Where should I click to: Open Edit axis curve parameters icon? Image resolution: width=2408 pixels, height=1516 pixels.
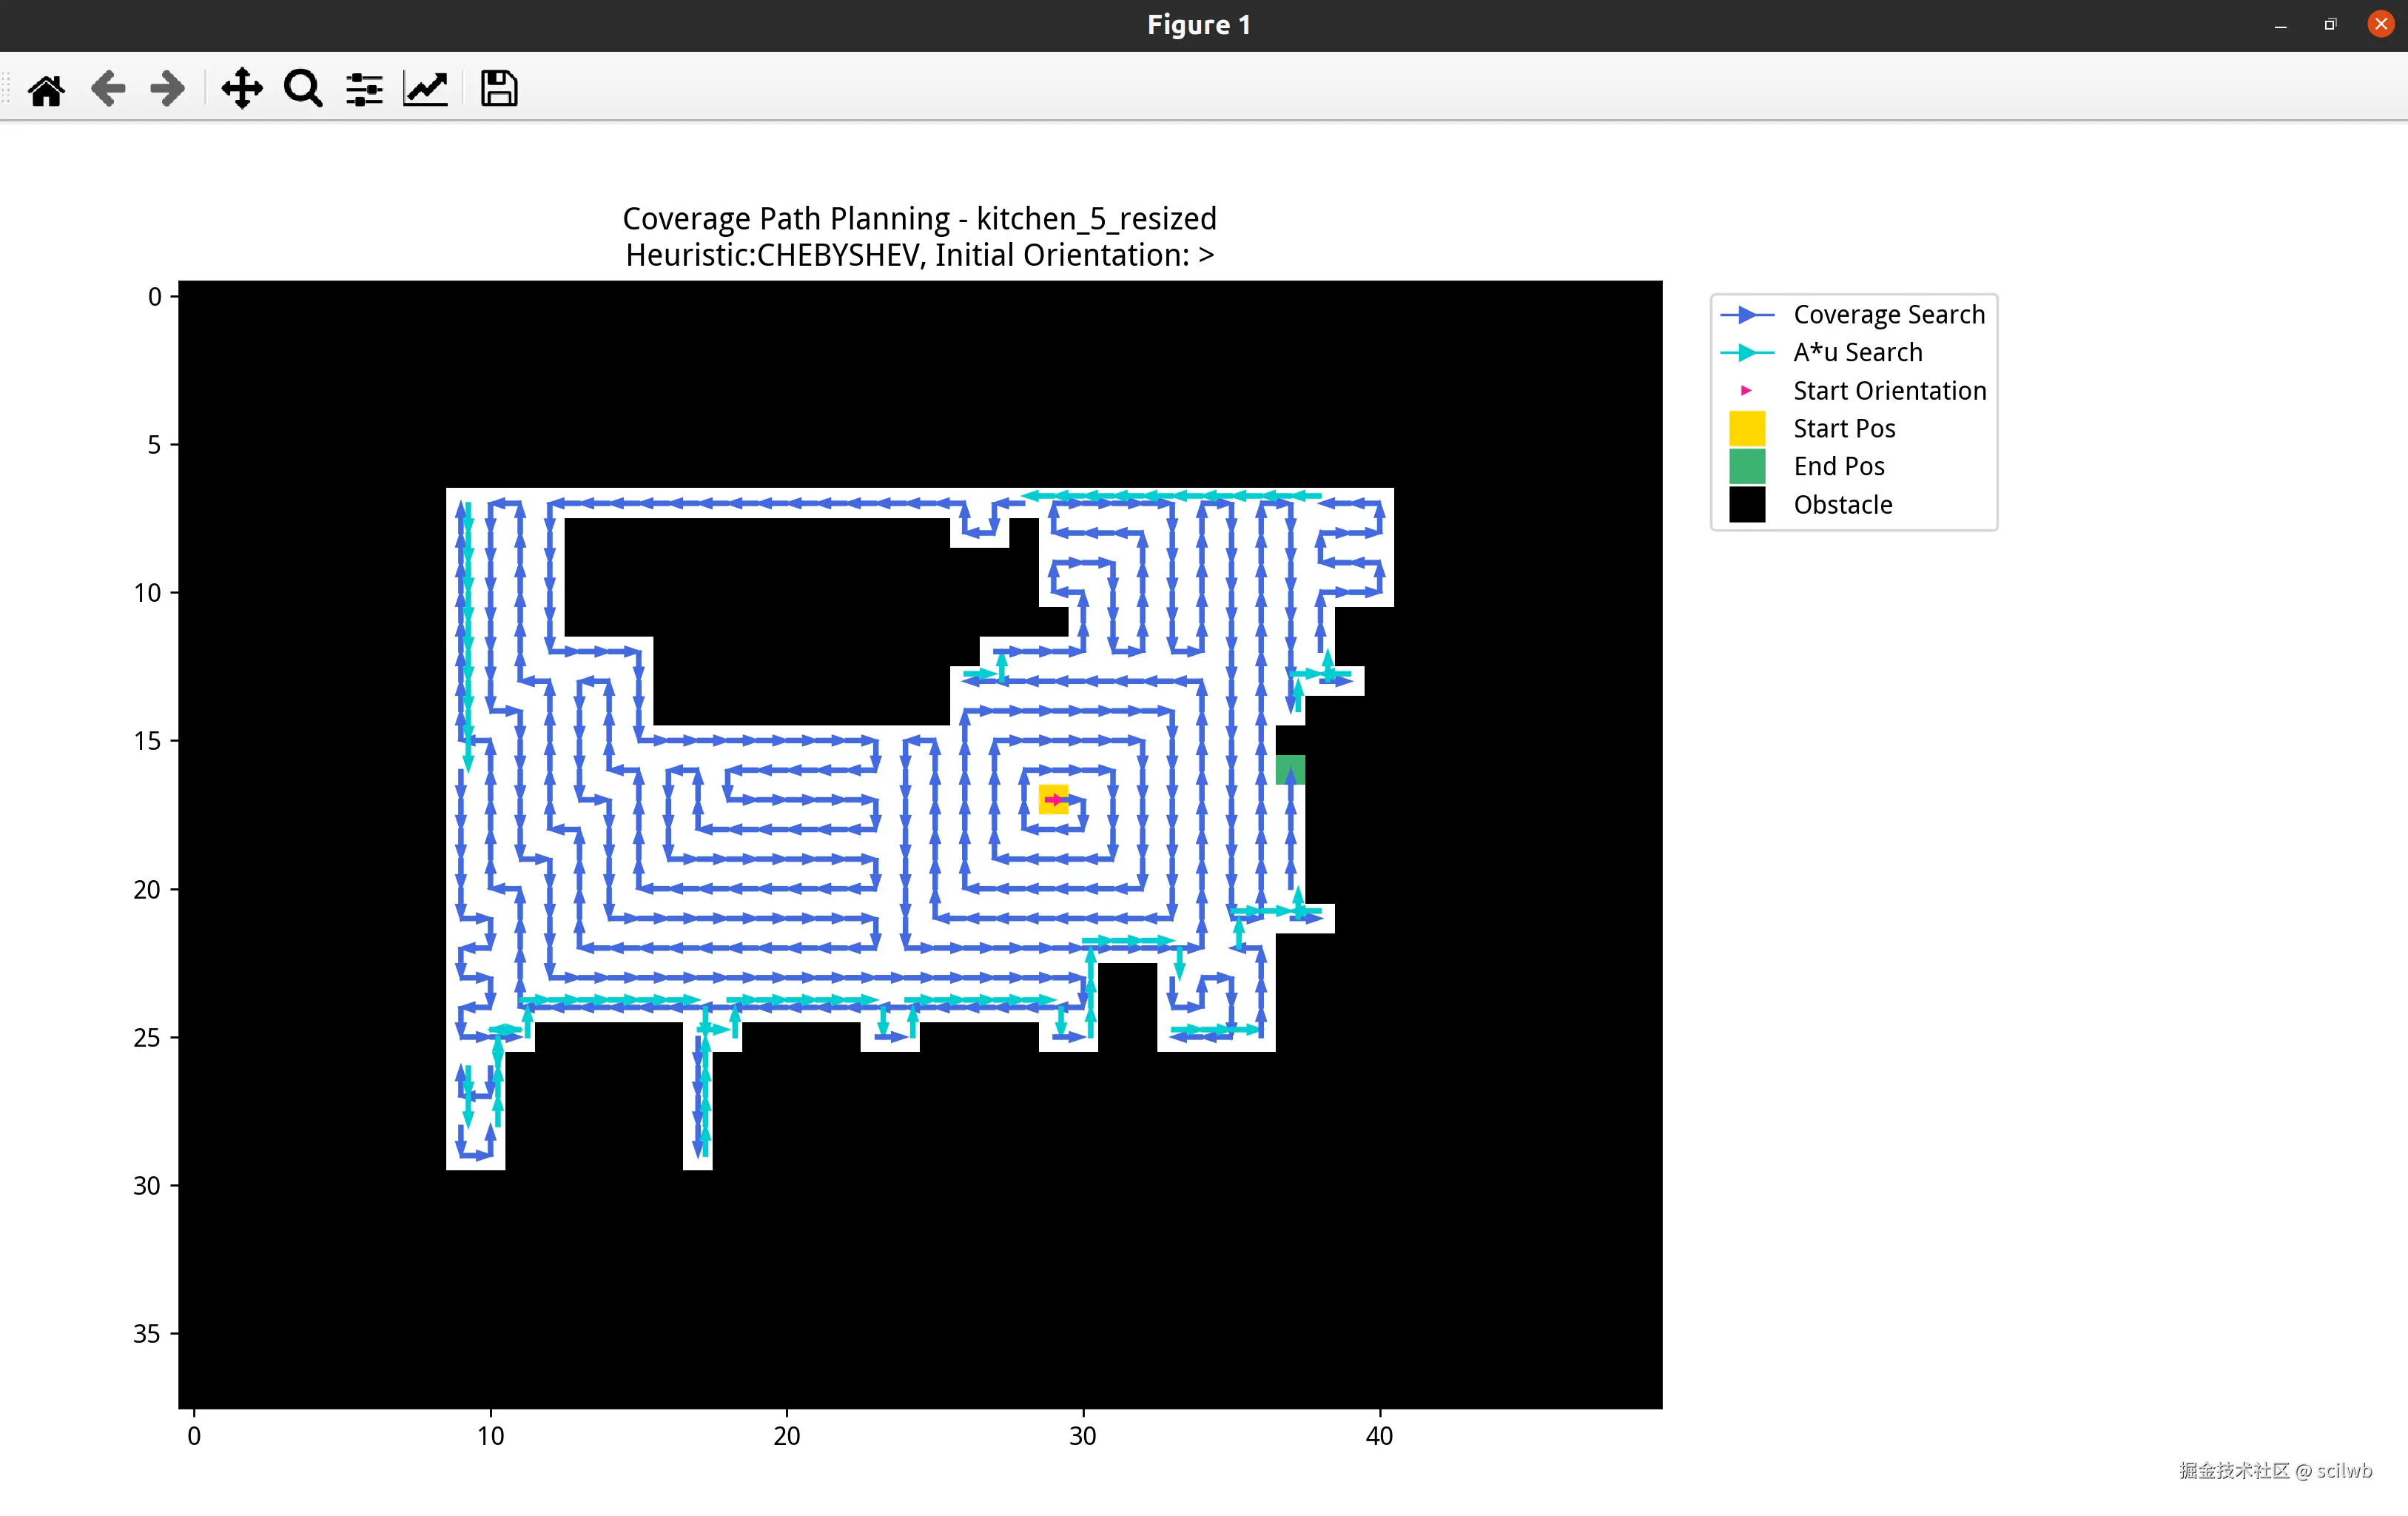(x=425, y=89)
